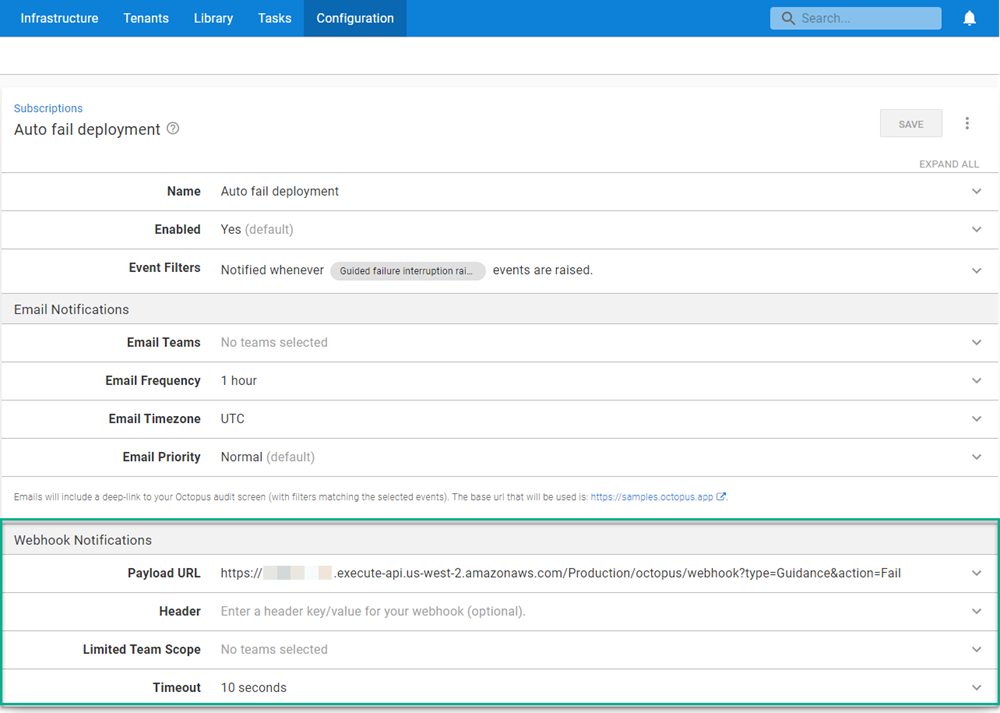Open the Library tab

[213, 18]
